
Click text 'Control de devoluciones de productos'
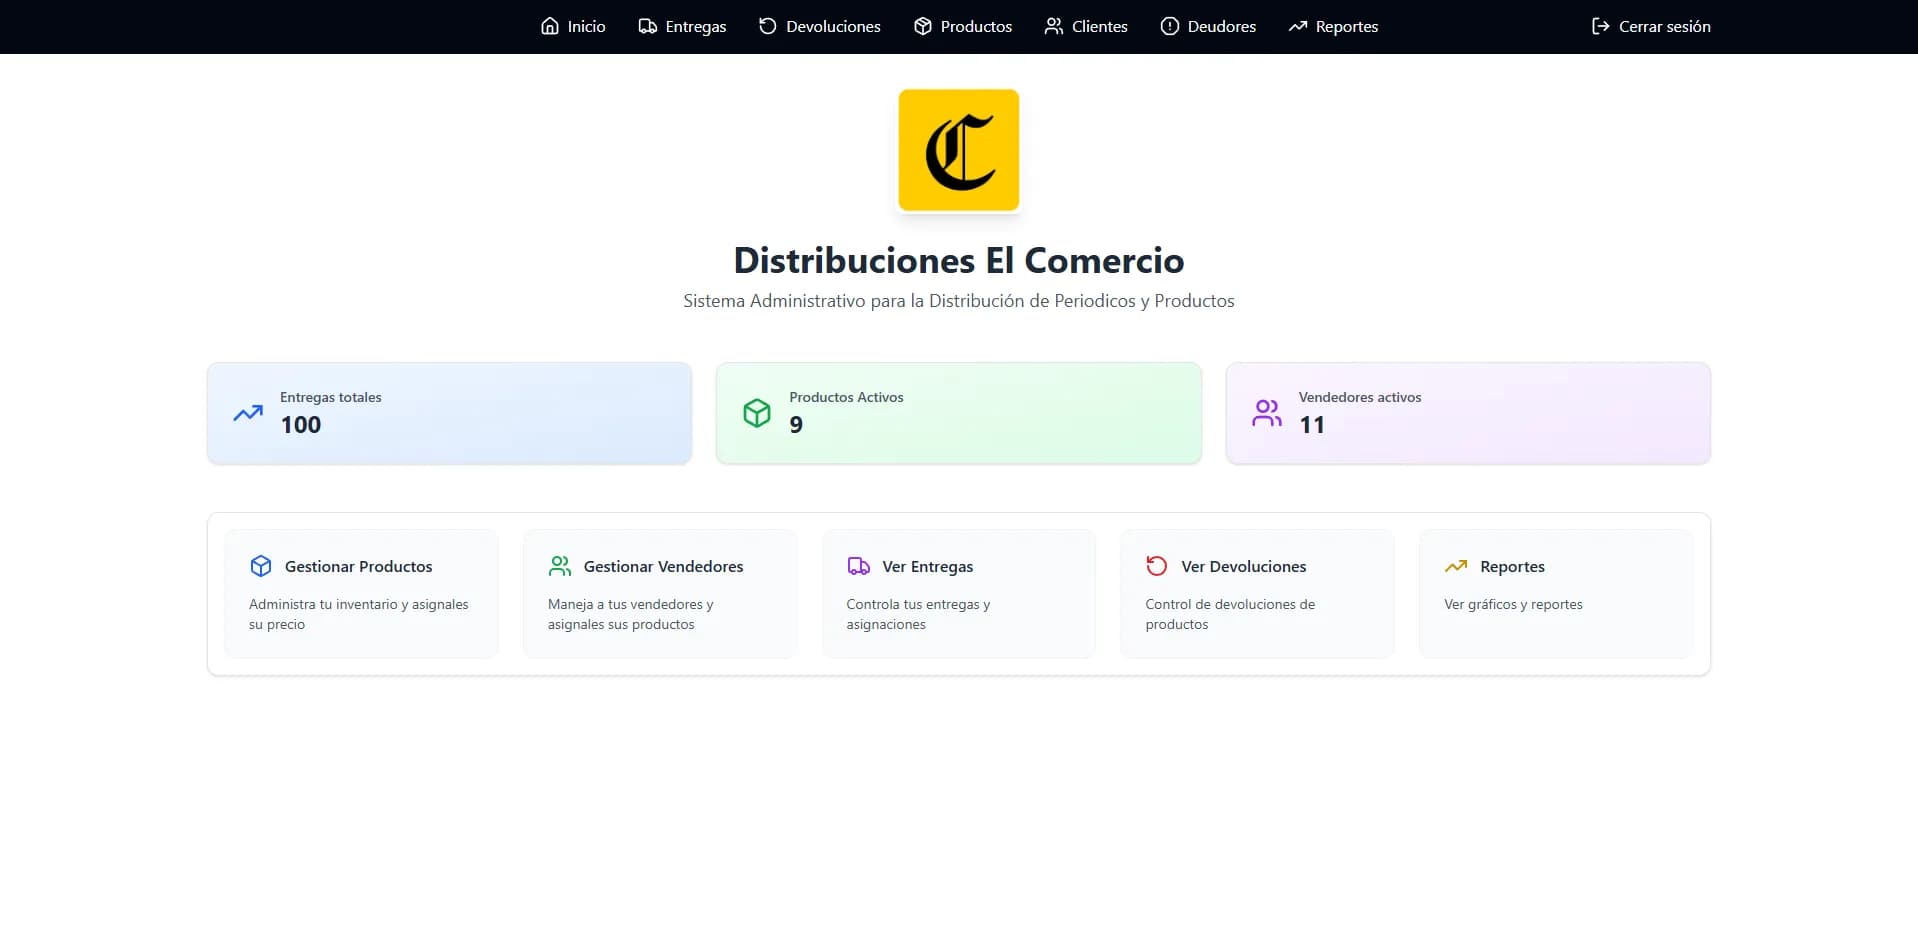coord(1230,614)
